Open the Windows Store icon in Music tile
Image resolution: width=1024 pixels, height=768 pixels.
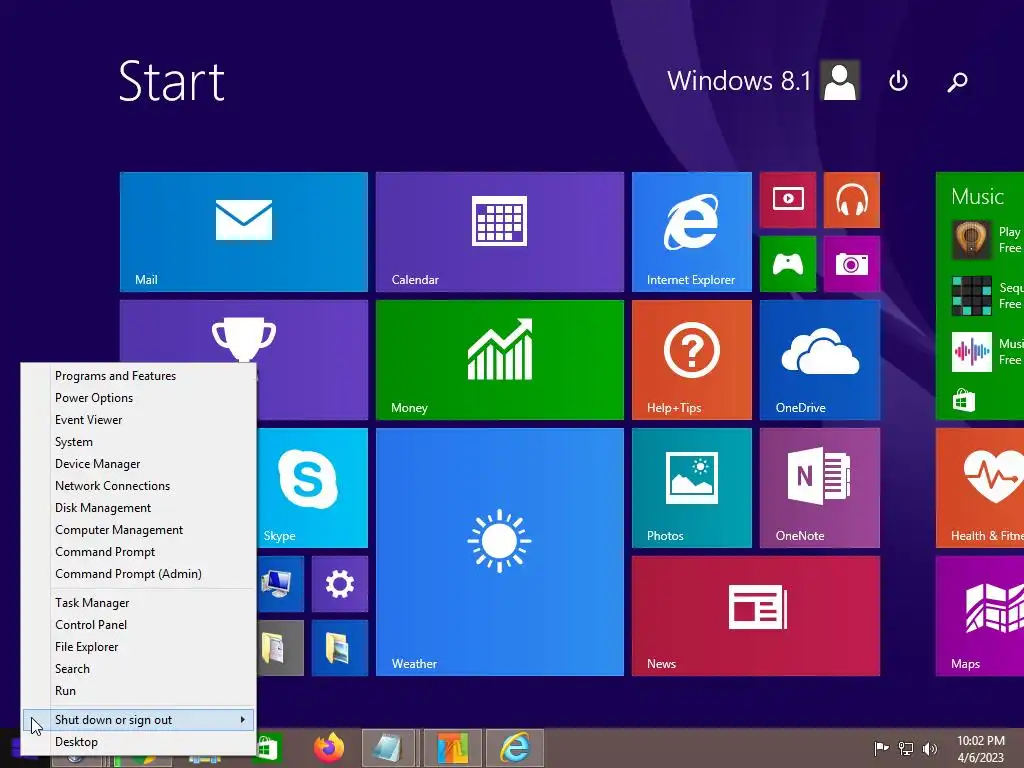click(x=963, y=400)
